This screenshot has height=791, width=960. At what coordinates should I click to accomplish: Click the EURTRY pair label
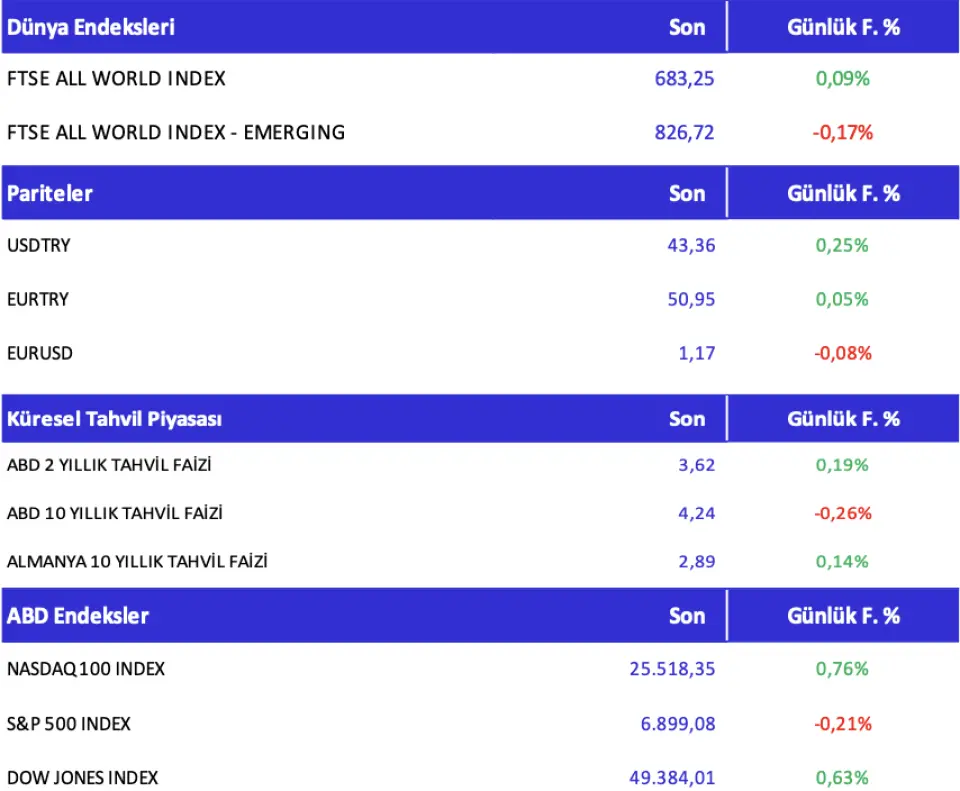point(38,299)
